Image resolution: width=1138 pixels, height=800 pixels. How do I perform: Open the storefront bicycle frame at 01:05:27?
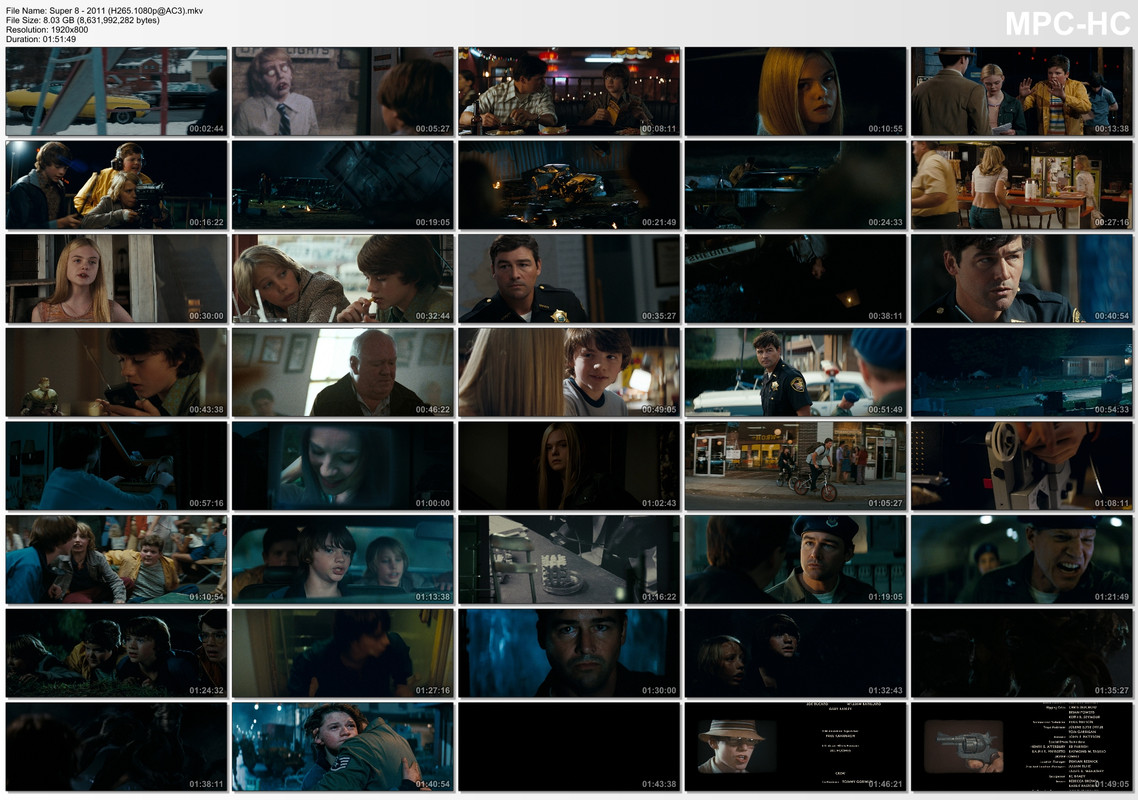(x=795, y=466)
